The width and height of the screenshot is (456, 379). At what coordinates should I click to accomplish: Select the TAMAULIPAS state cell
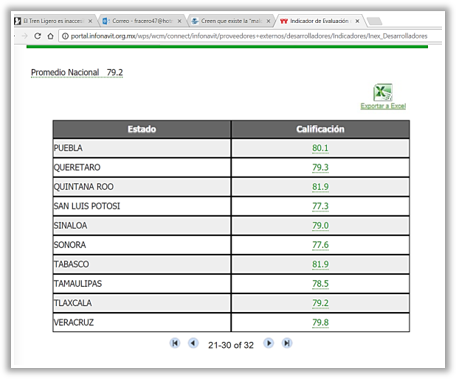142,284
